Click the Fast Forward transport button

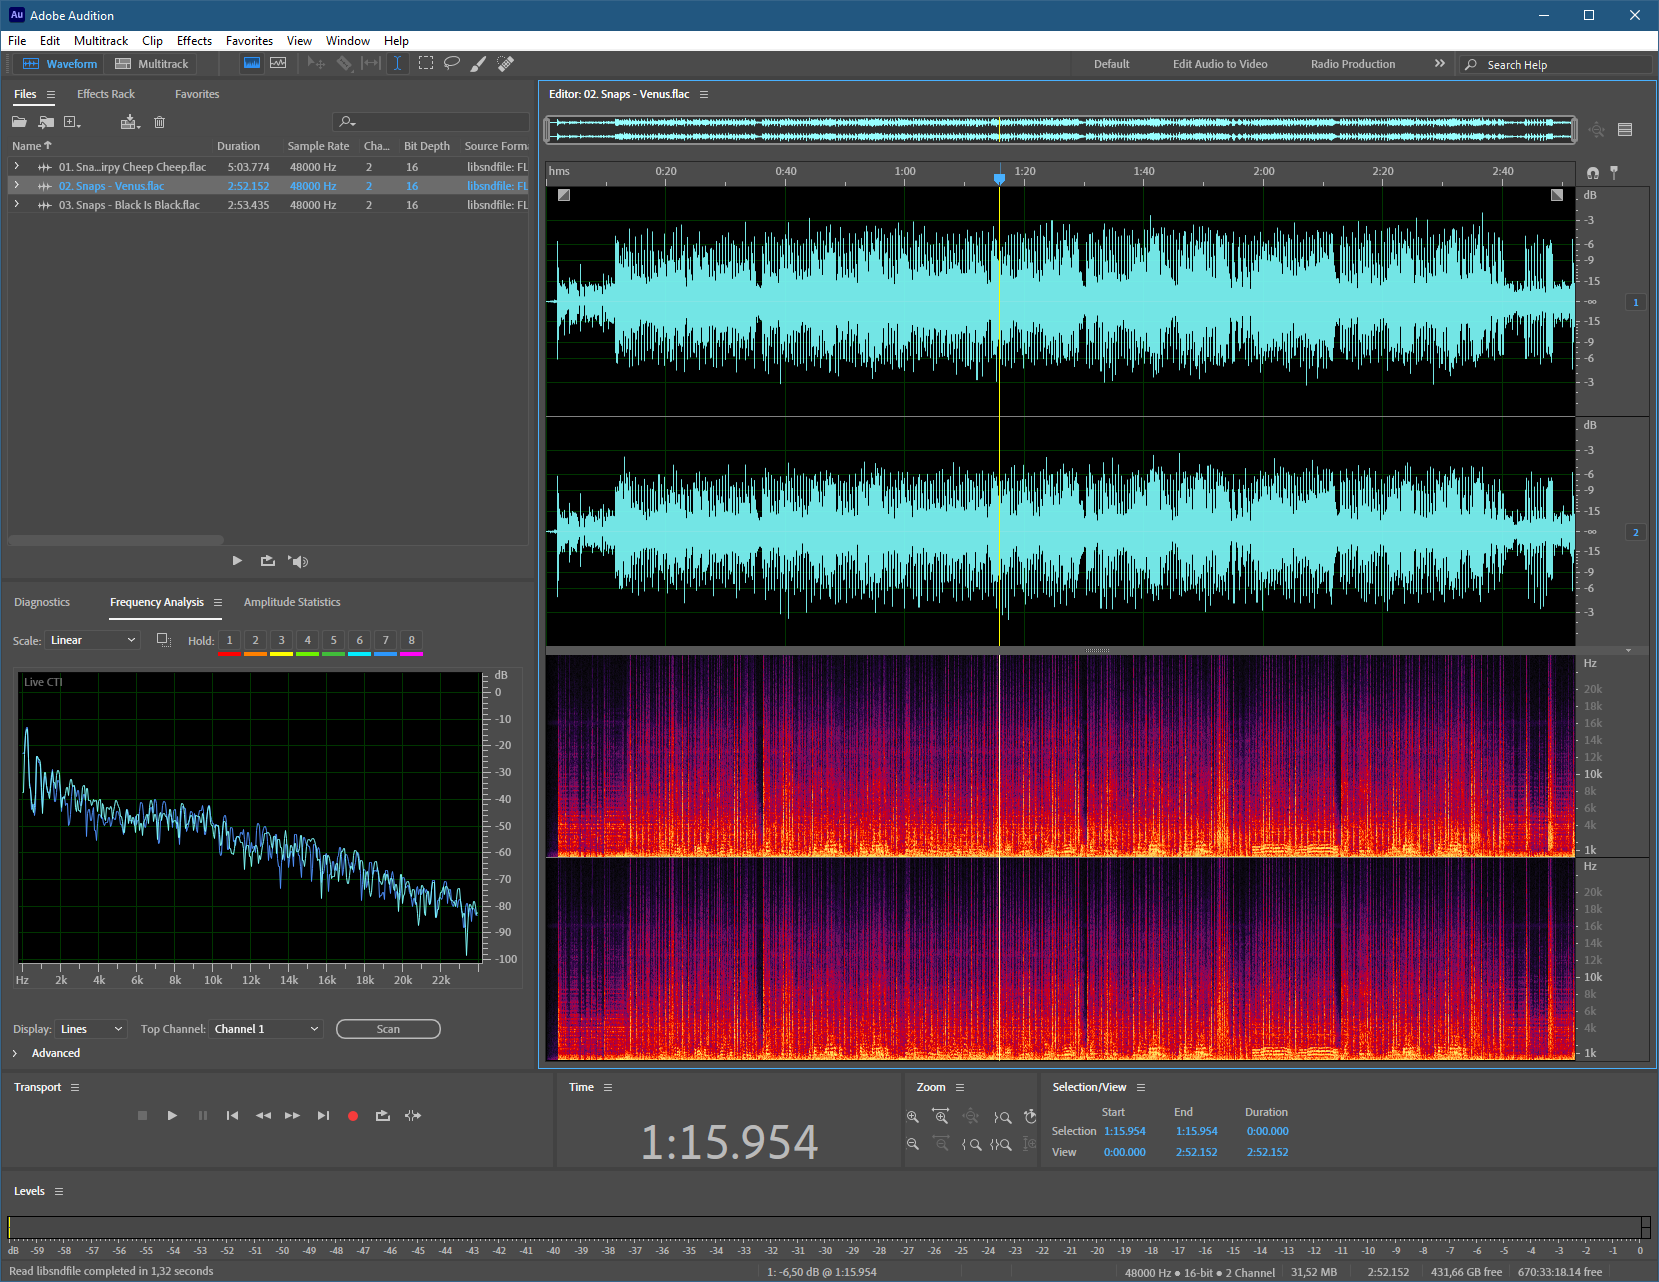(x=292, y=1115)
